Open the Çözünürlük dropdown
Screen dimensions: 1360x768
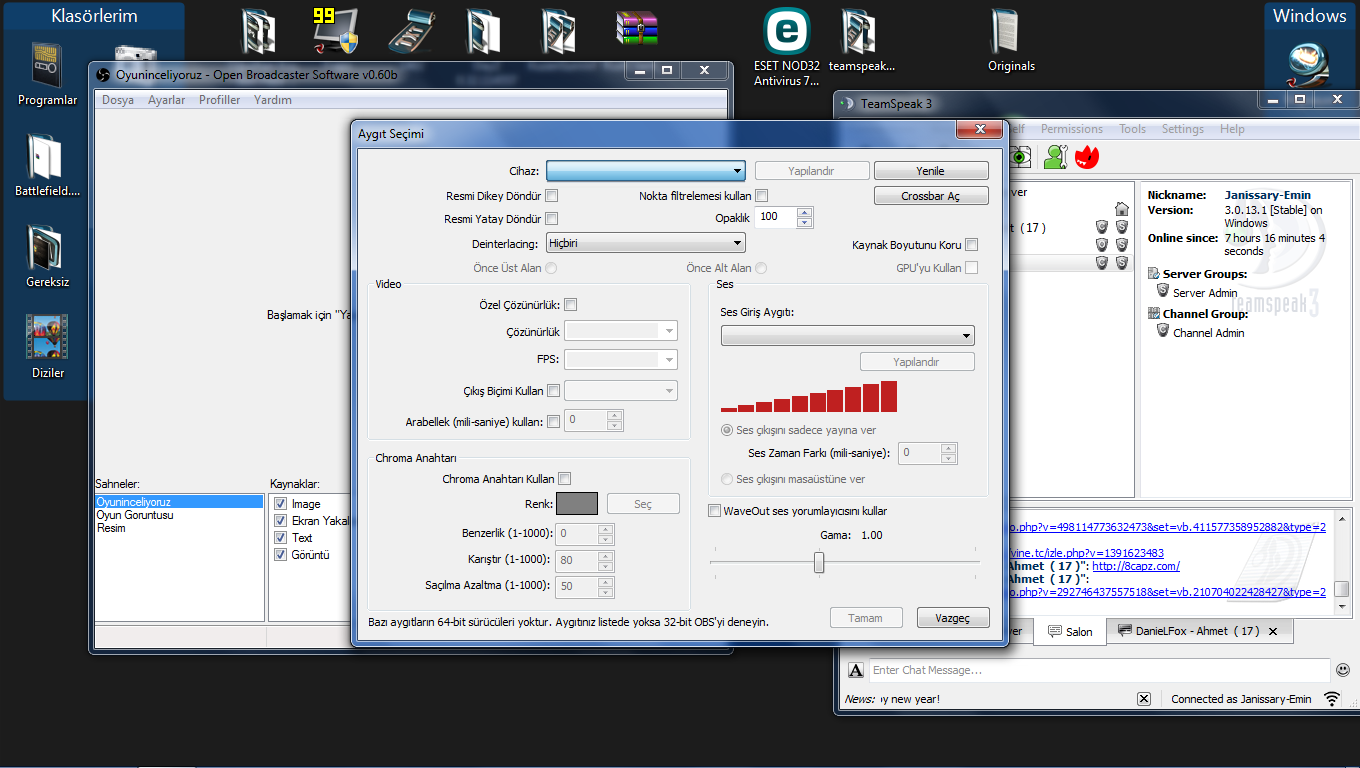[621, 331]
